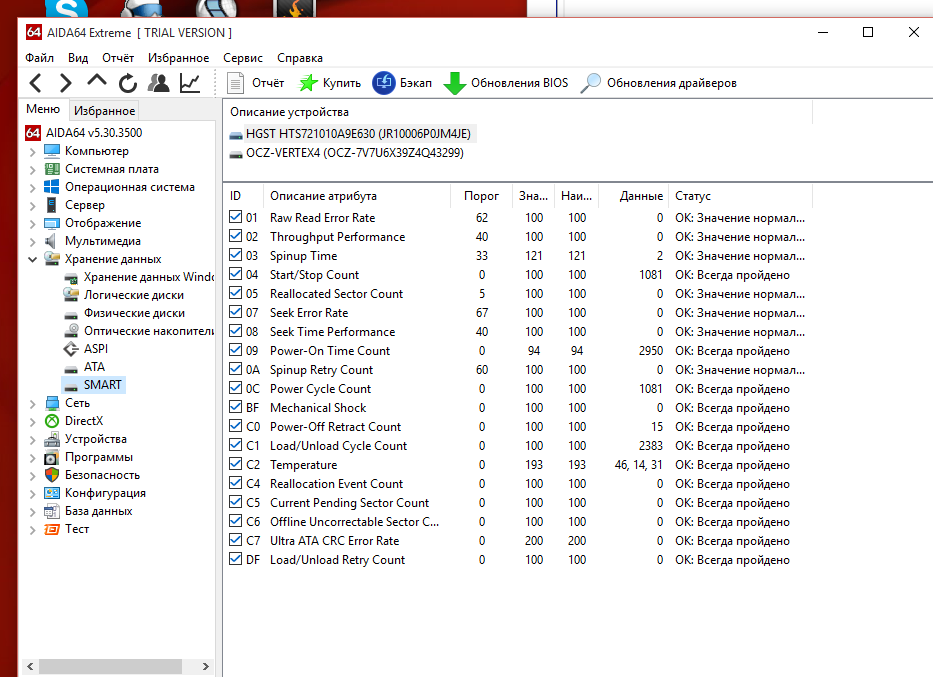This screenshot has height=677, width=933.
Task: Click the AIDA64 v5.30.3500 root icon
Action: (33, 133)
